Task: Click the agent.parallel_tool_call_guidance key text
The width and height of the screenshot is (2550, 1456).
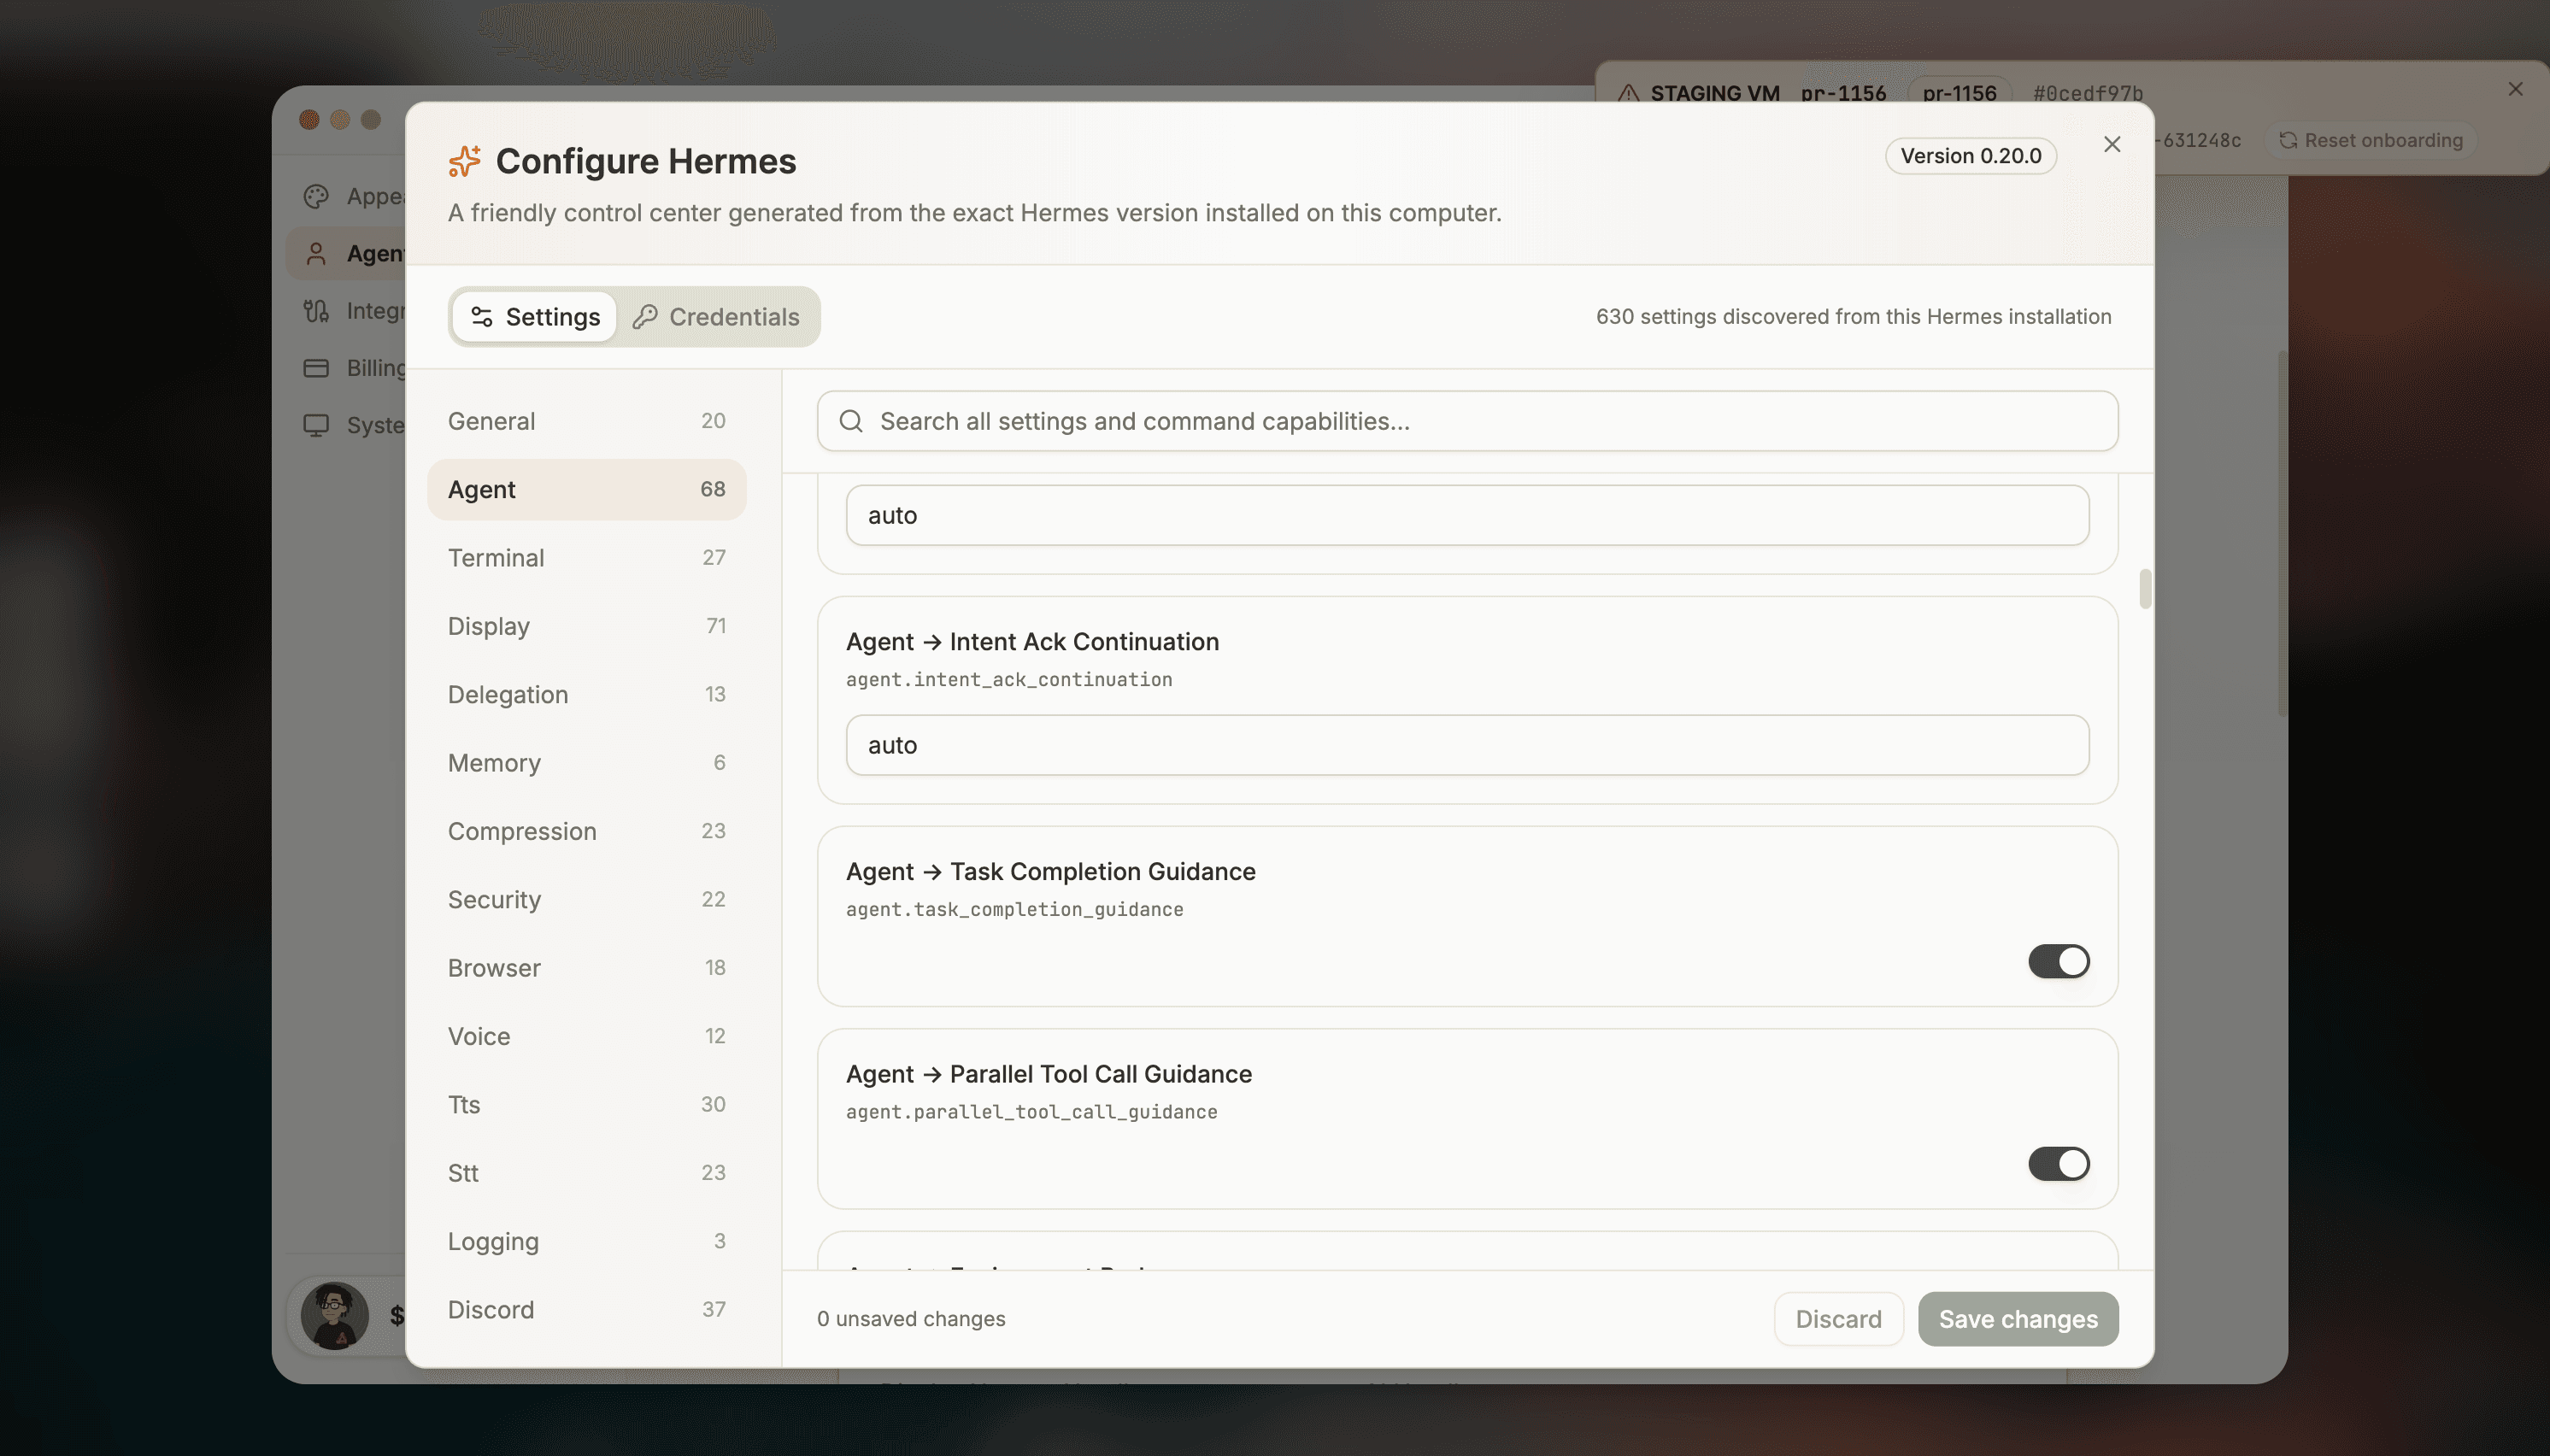Action: (x=1032, y=1112)
